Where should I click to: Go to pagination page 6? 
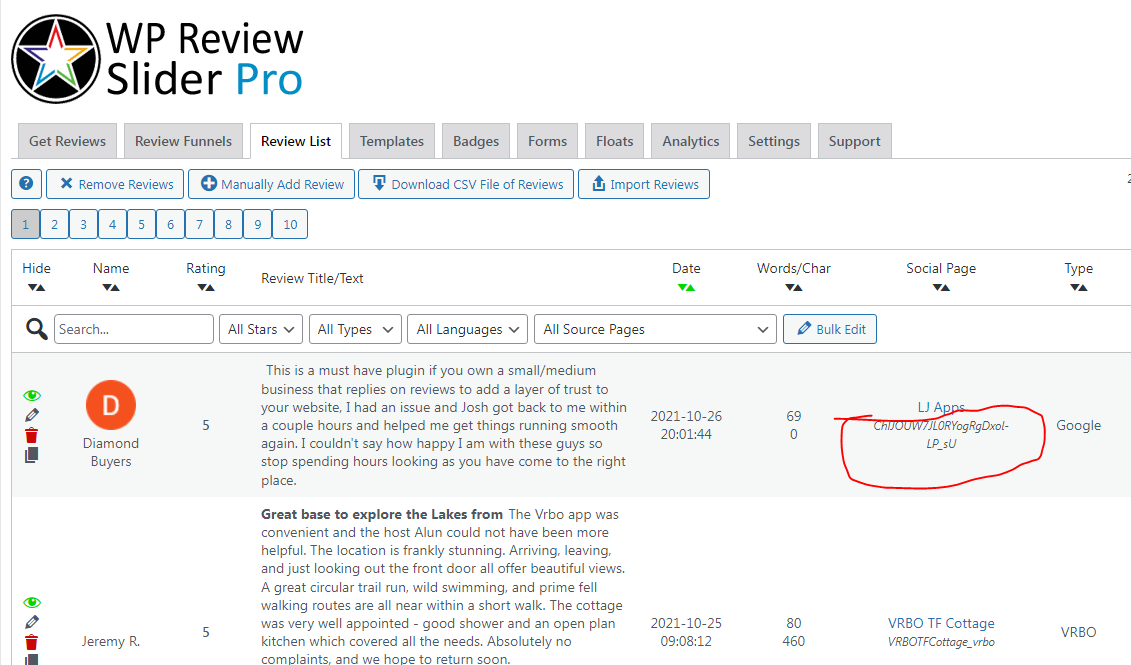coord(170,224)
